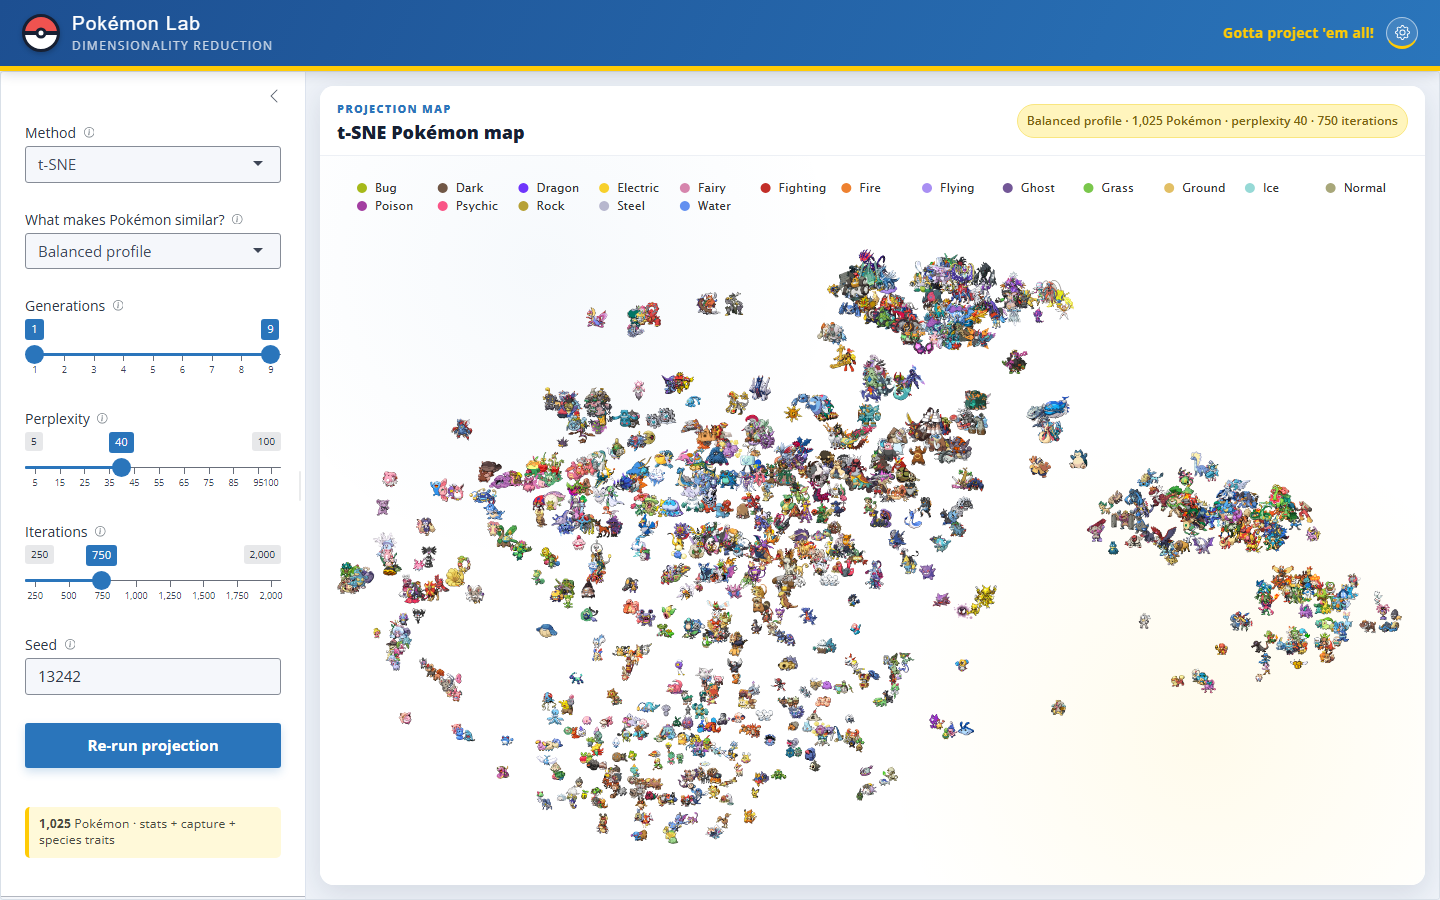Toggle the Fairy type legend entry
This screenshot has height=900, width=1440.
[703, 188]
